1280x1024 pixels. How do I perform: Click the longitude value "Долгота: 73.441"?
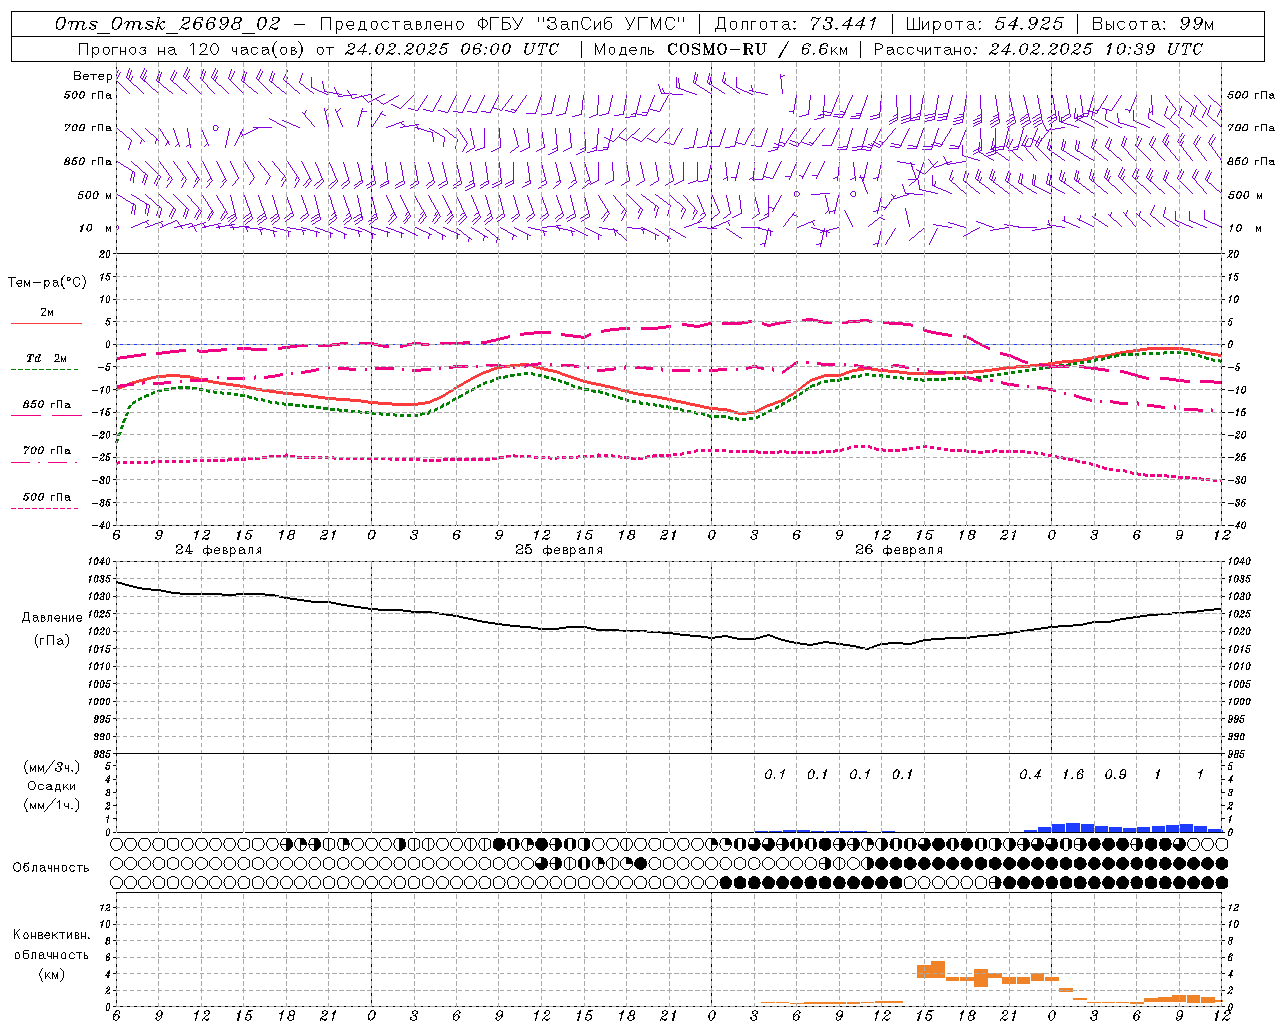[x=796, y=24]
